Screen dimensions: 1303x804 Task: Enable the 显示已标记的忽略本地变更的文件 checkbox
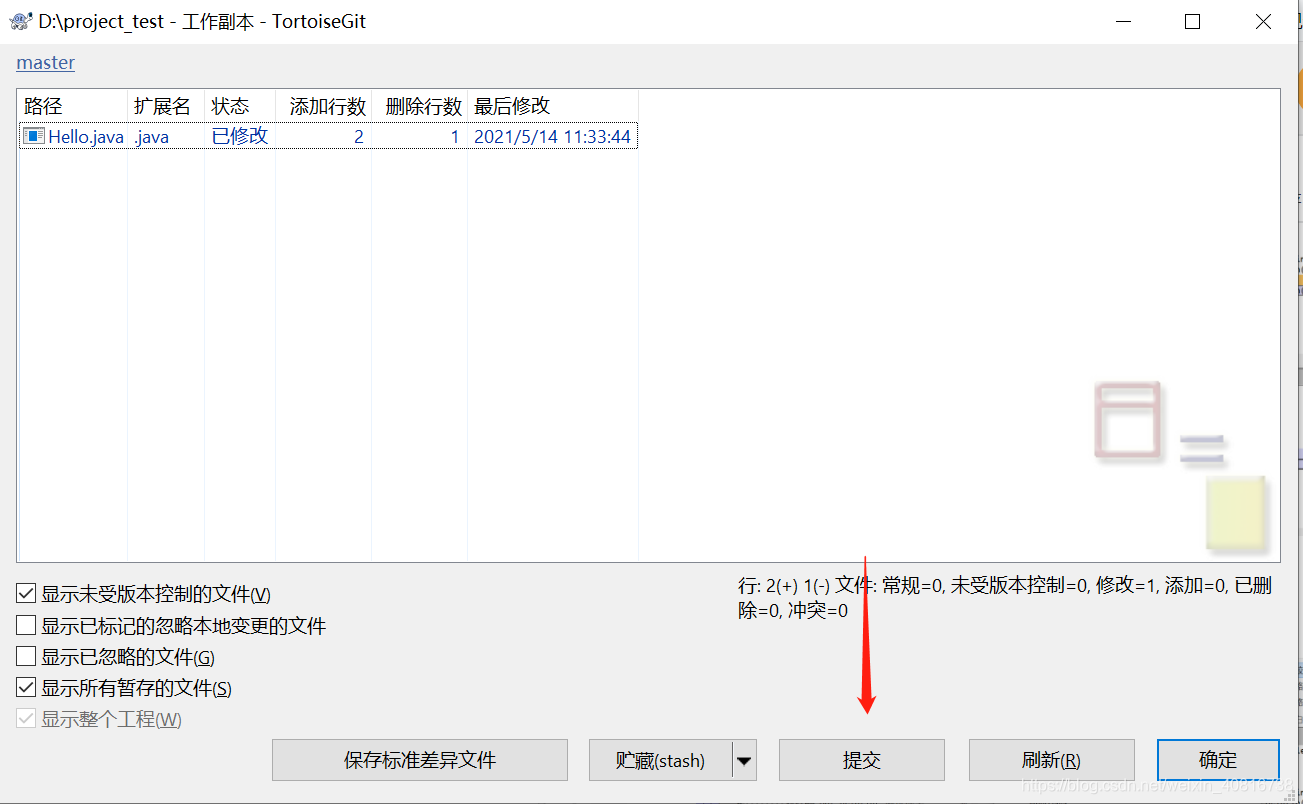click(26, 624)
